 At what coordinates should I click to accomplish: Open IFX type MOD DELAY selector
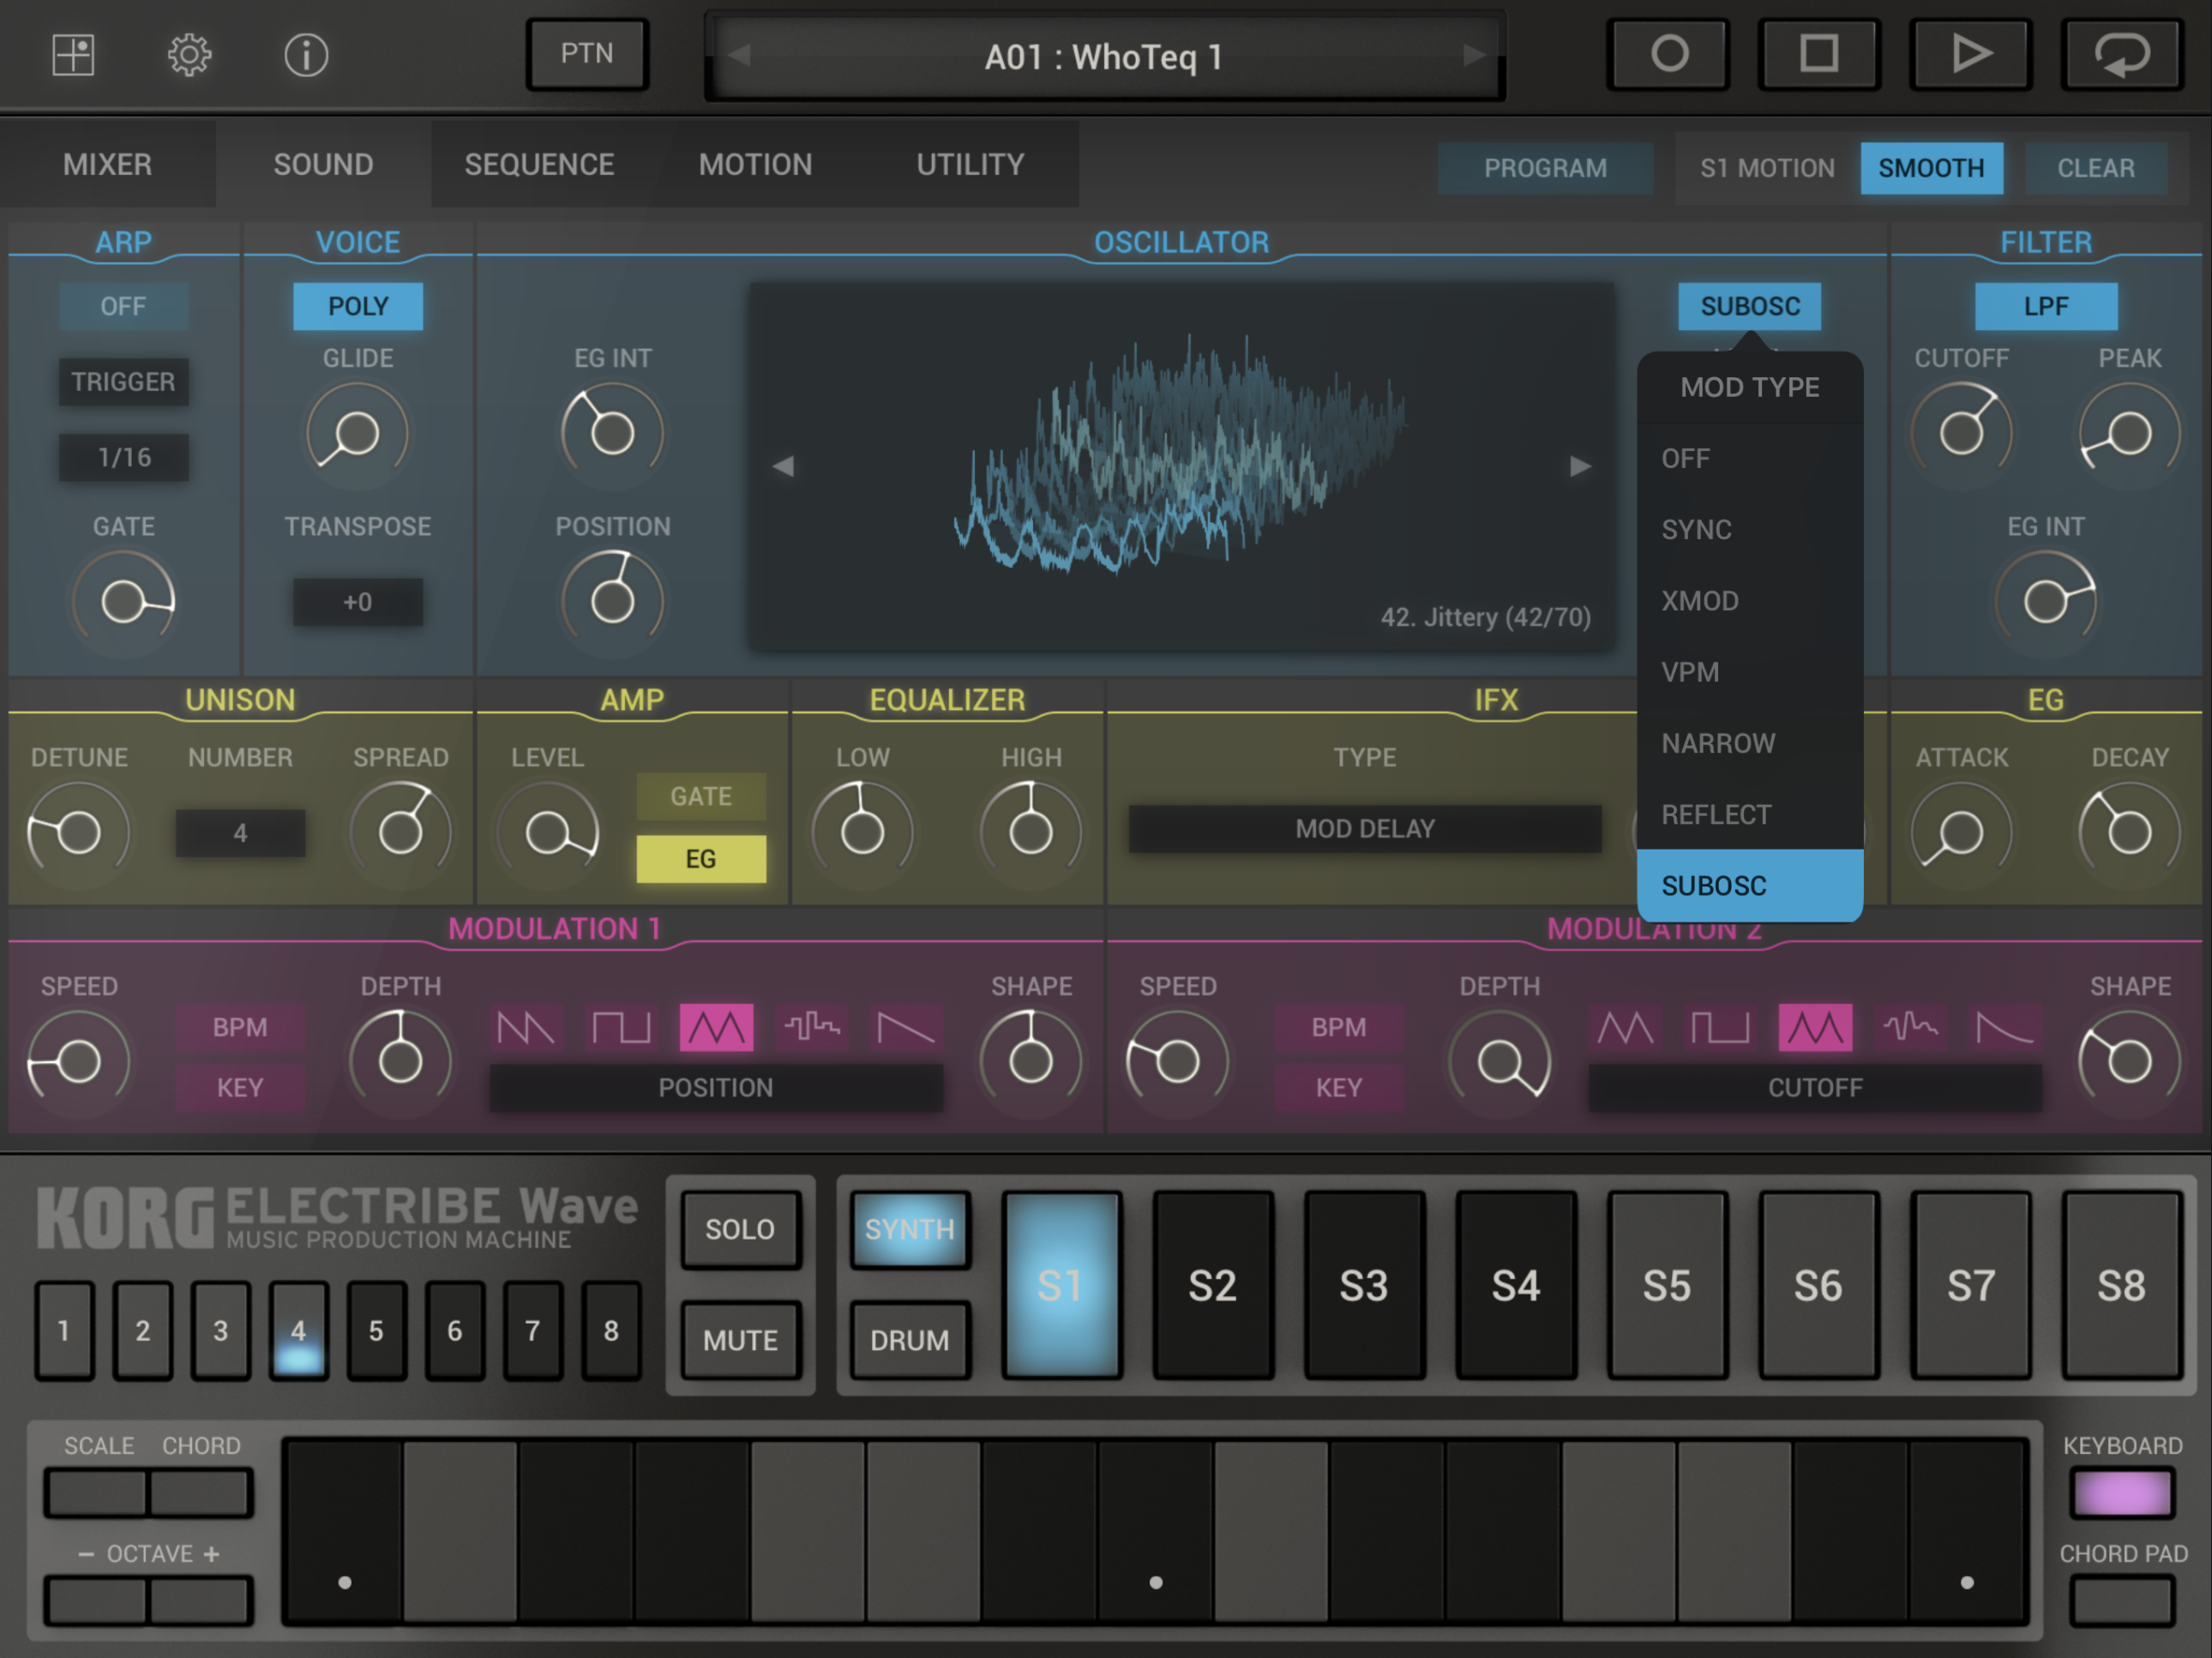point(1364,828)
